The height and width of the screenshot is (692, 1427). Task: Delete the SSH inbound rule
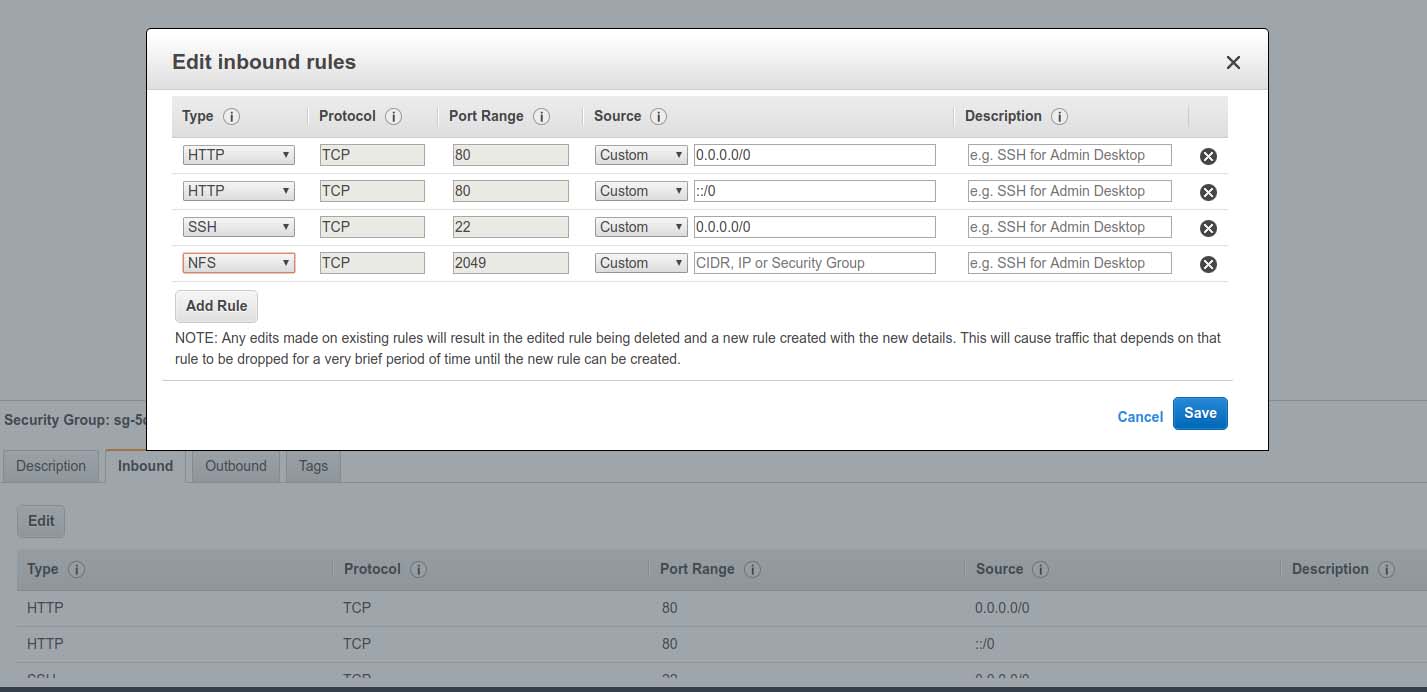point(1208,228)
